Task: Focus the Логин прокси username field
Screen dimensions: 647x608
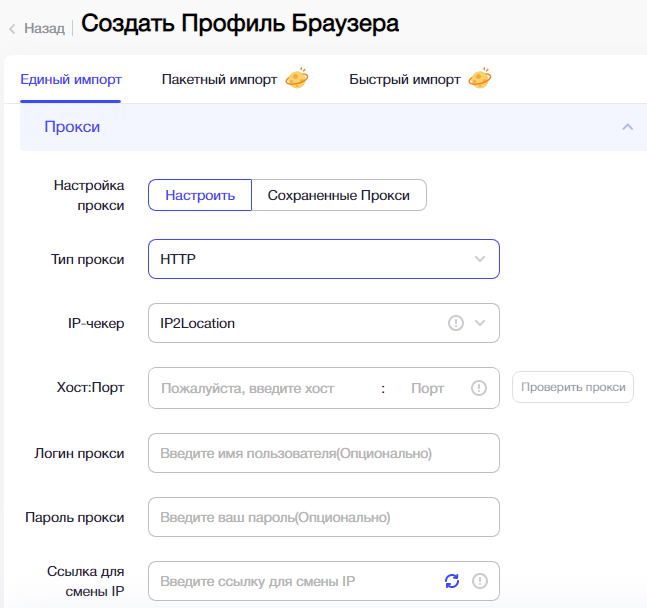Action: coord(324,453)
